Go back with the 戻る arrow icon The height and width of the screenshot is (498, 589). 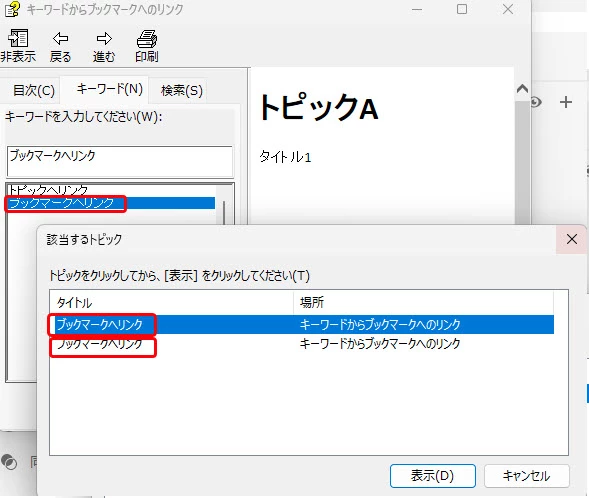(60, 38)
